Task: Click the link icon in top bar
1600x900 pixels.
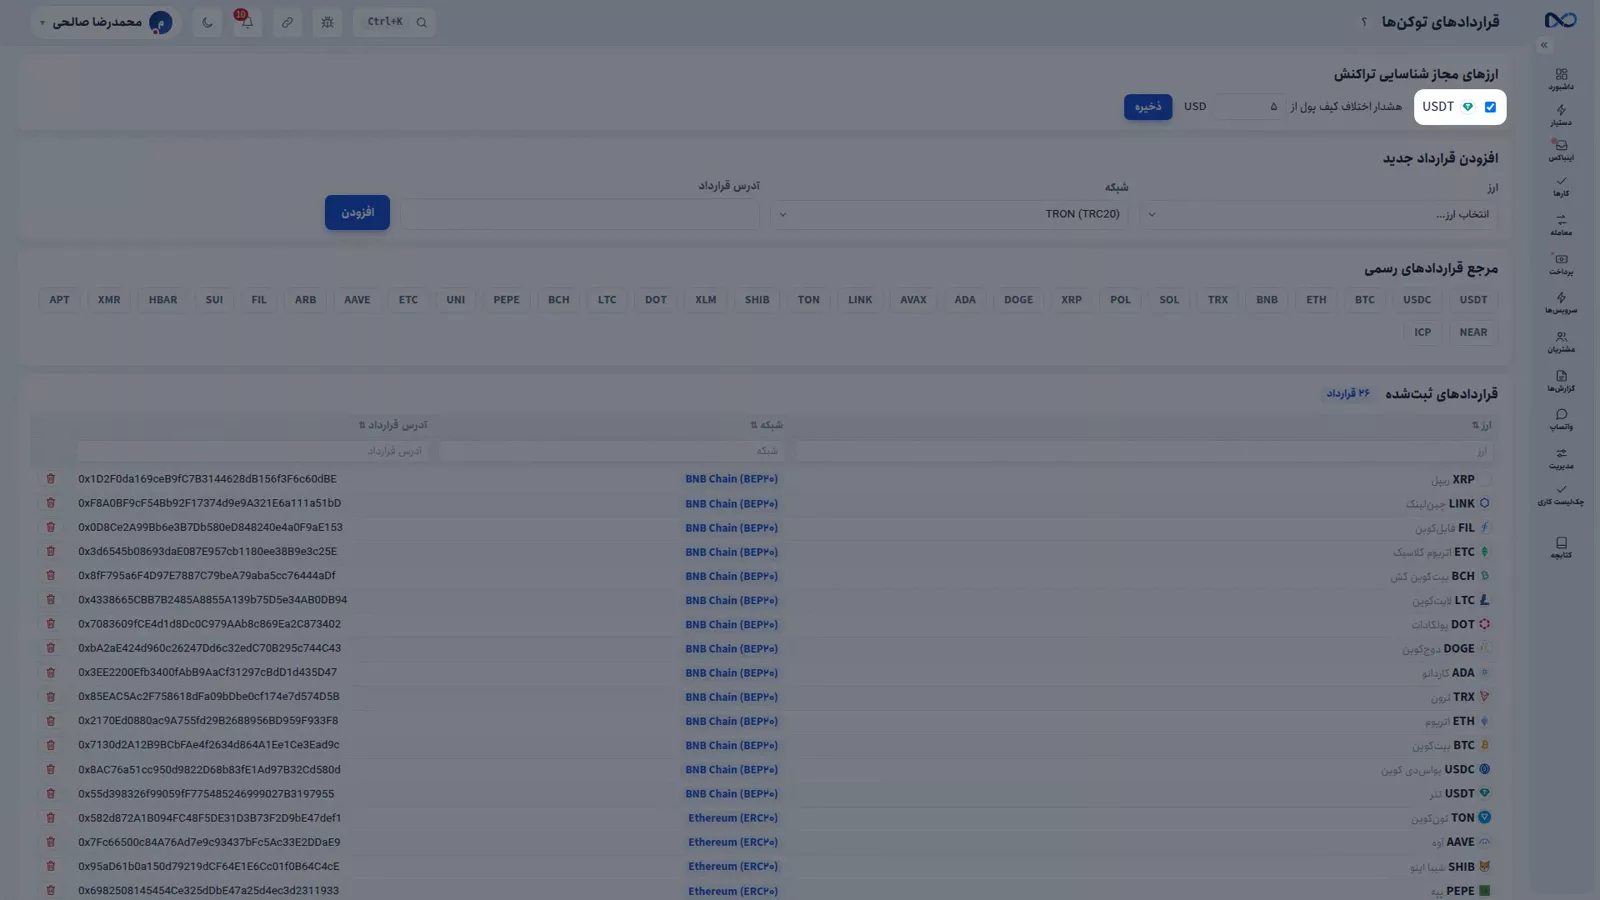Action: (x=287, y=22)
